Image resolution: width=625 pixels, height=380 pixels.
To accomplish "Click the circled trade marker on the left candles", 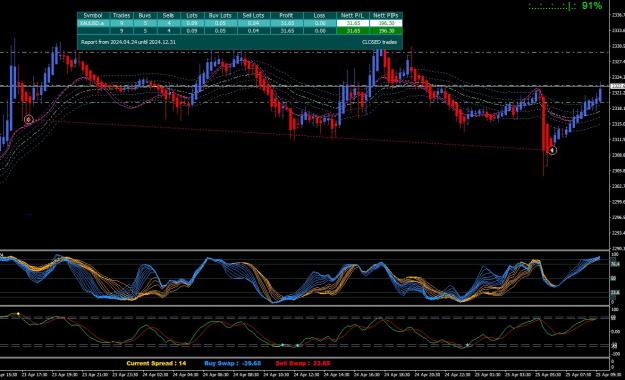I will tap(28, 119).
